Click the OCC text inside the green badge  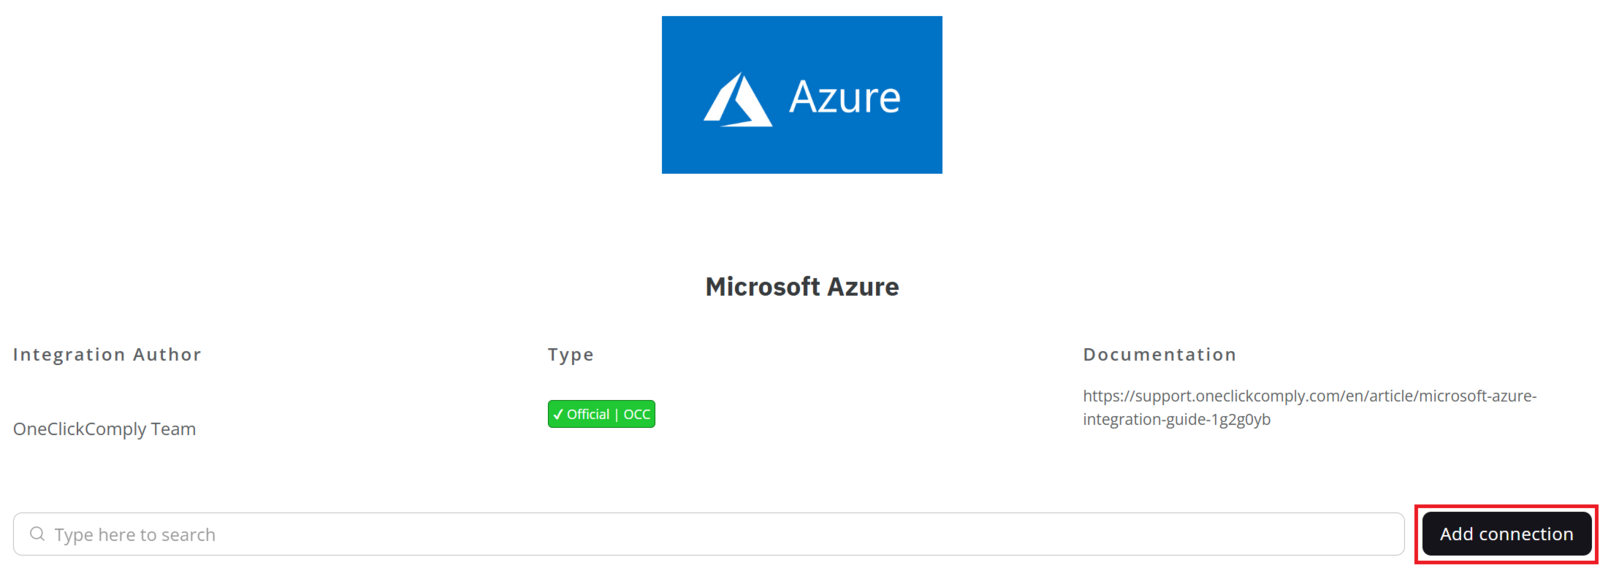click(x=637, y=414)
